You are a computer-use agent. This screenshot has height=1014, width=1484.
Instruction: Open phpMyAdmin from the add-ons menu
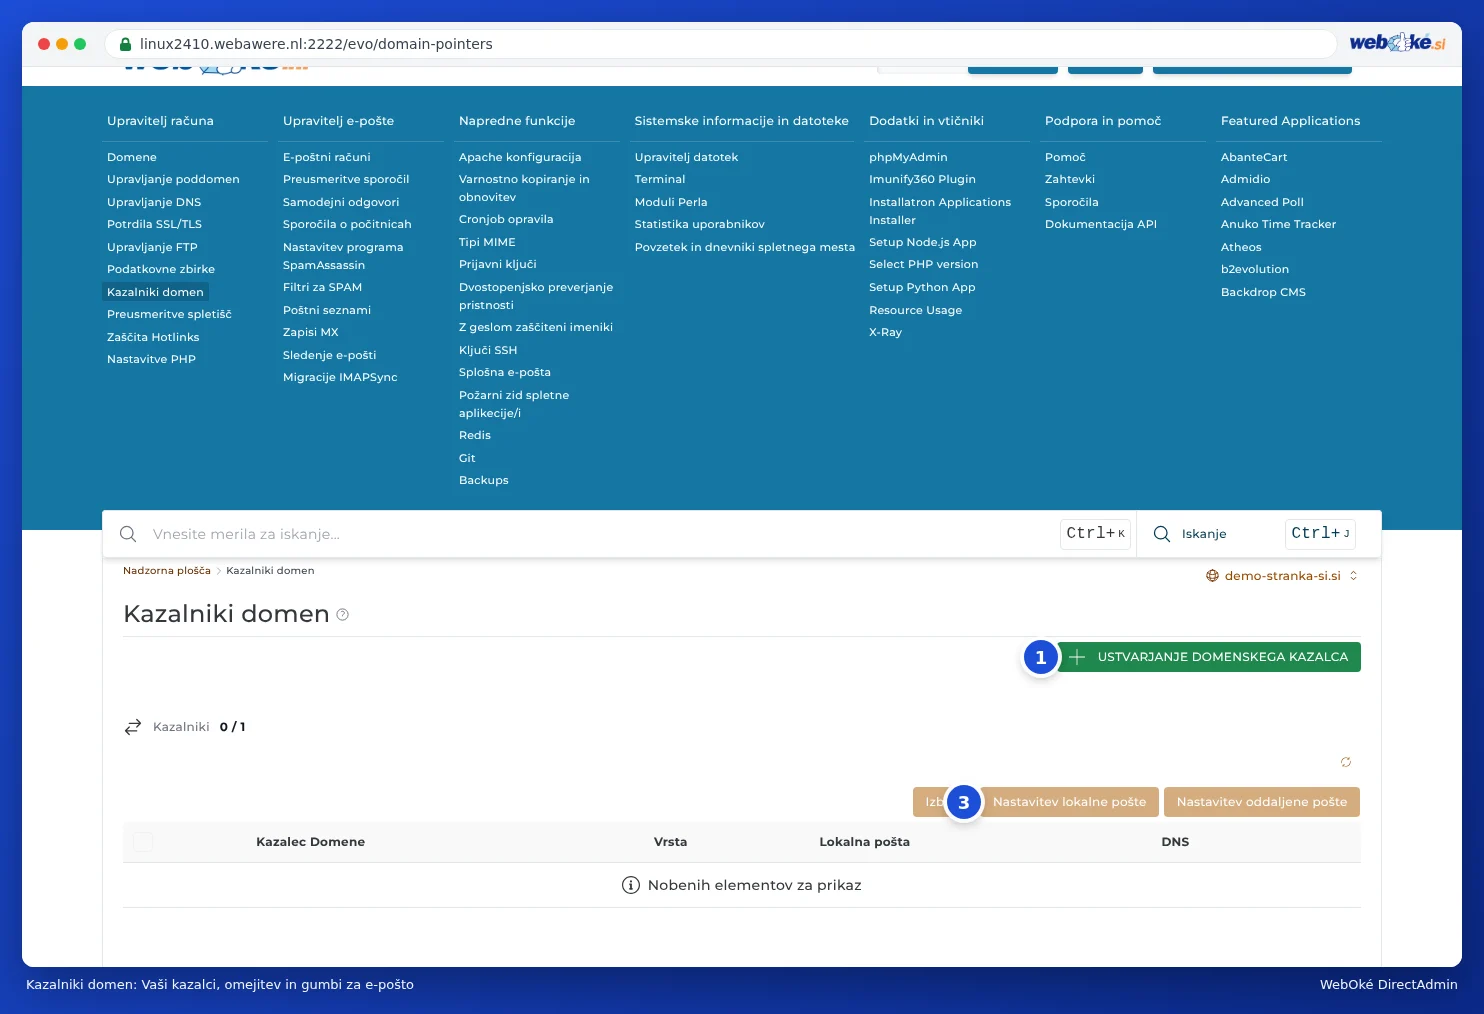click(908, 157)
